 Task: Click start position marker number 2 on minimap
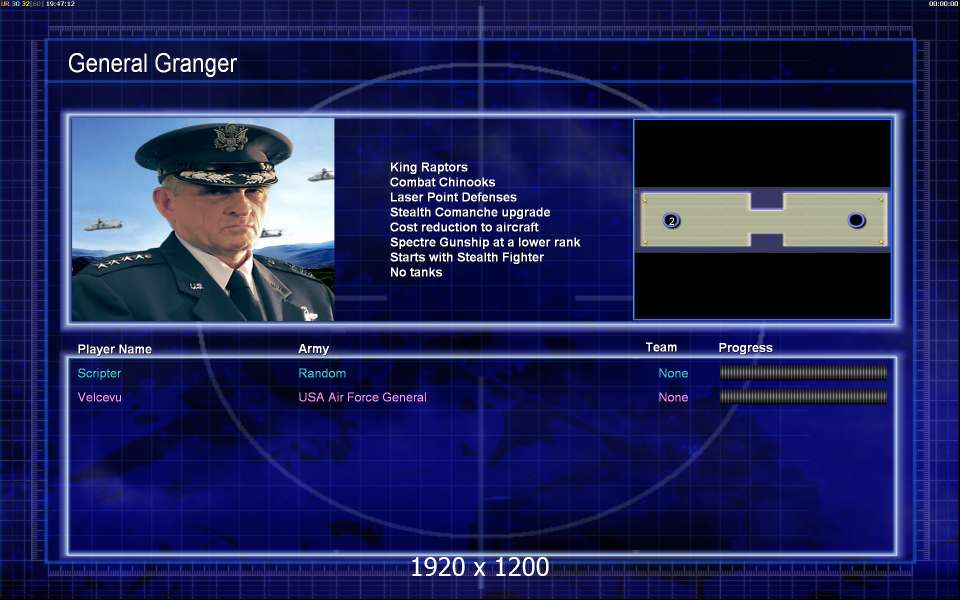(x=672, y=221)
